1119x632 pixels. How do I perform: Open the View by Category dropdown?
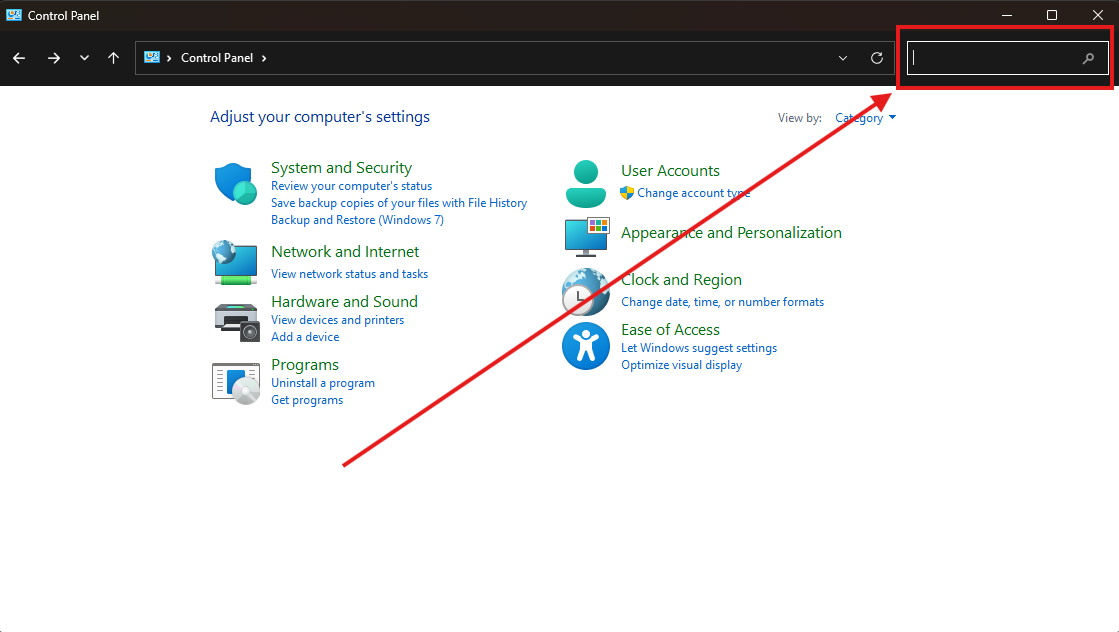coord(865,118)
